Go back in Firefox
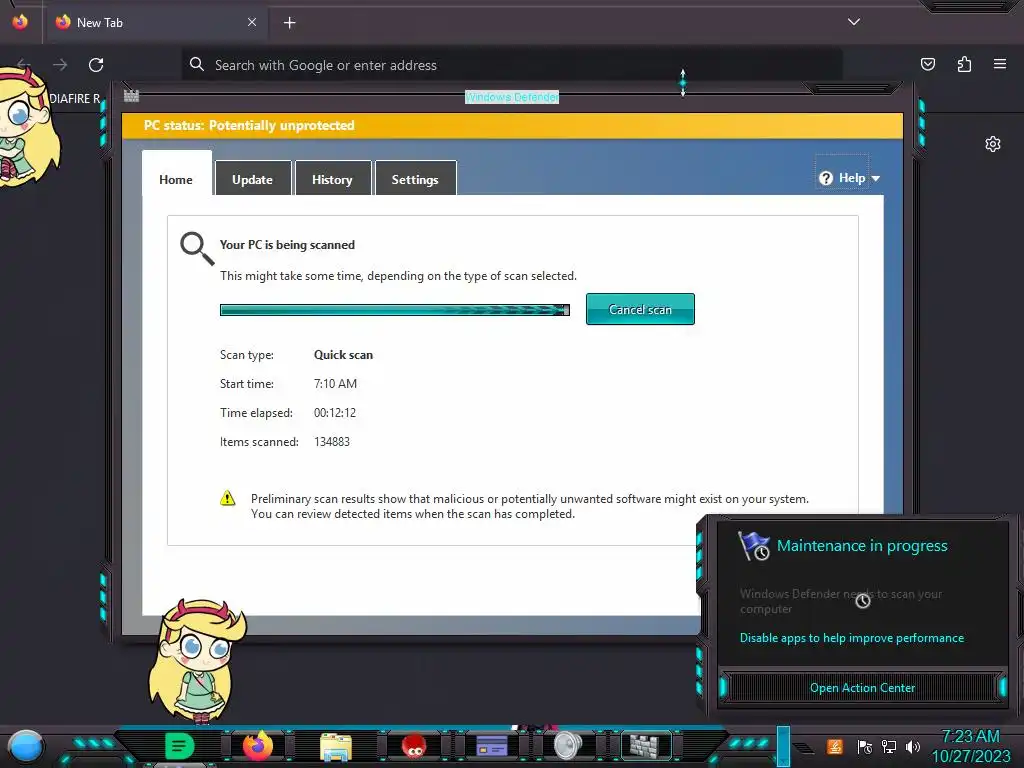The width and height of the screenshot is (1024, 768). (24, 65)
